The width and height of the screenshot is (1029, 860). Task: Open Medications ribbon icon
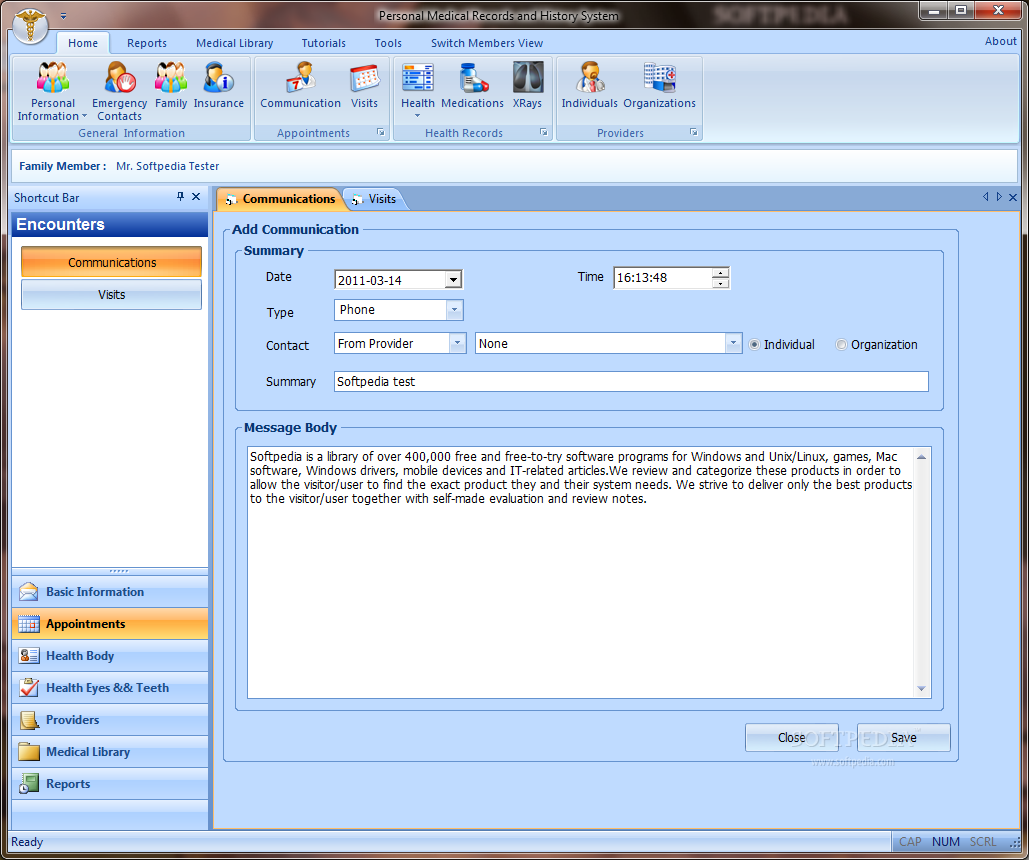tap(472, 85)
